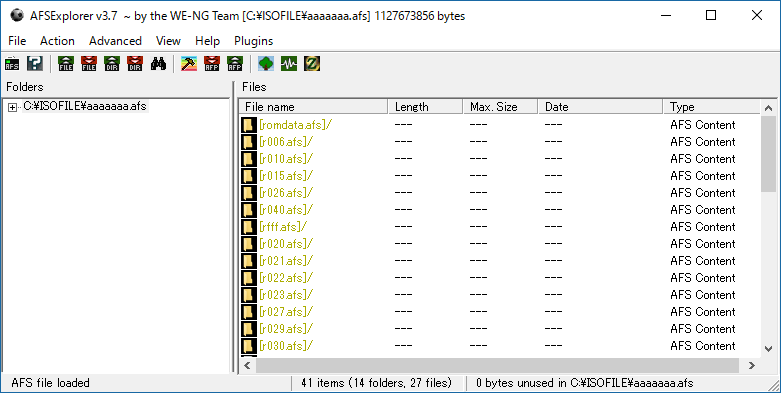Image resolution: width=781 pixels, height=393 pixels.
Task: Click the folder icon beside [r030.afs]/
Action: 249,345
